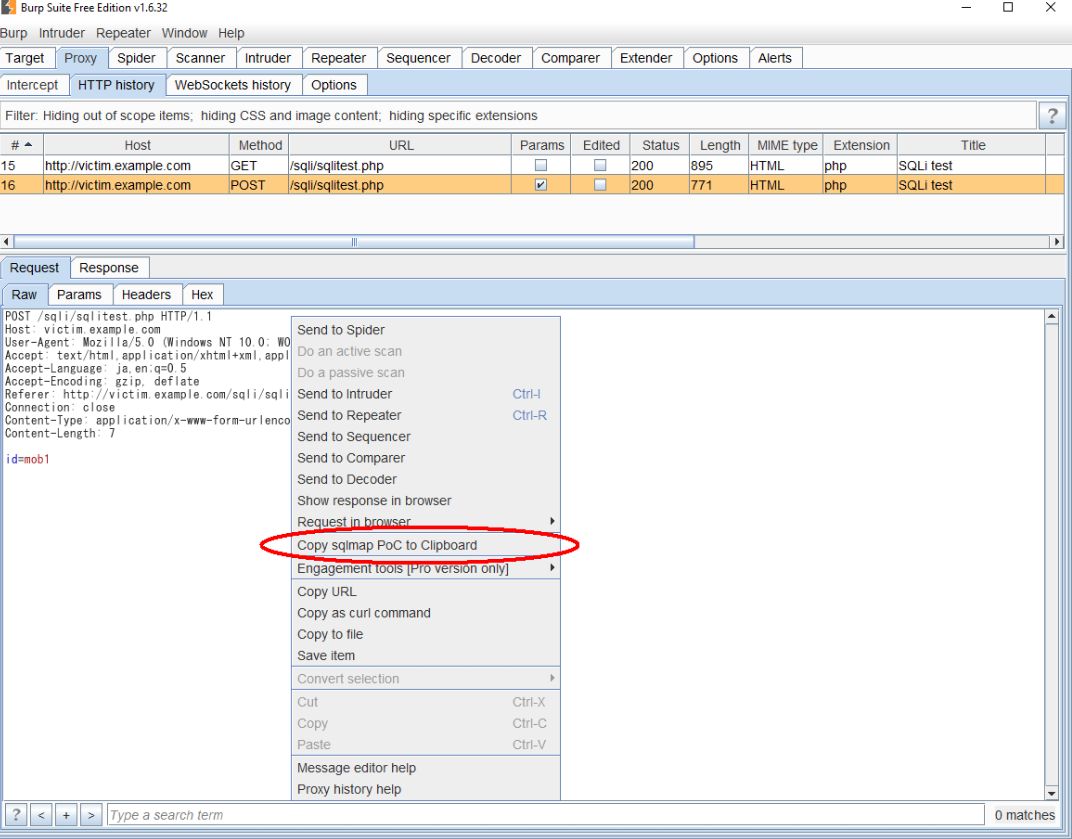Screen dimensions: 1072x839
Task: Click request editor scroll up arrow
Action: 1052,316
